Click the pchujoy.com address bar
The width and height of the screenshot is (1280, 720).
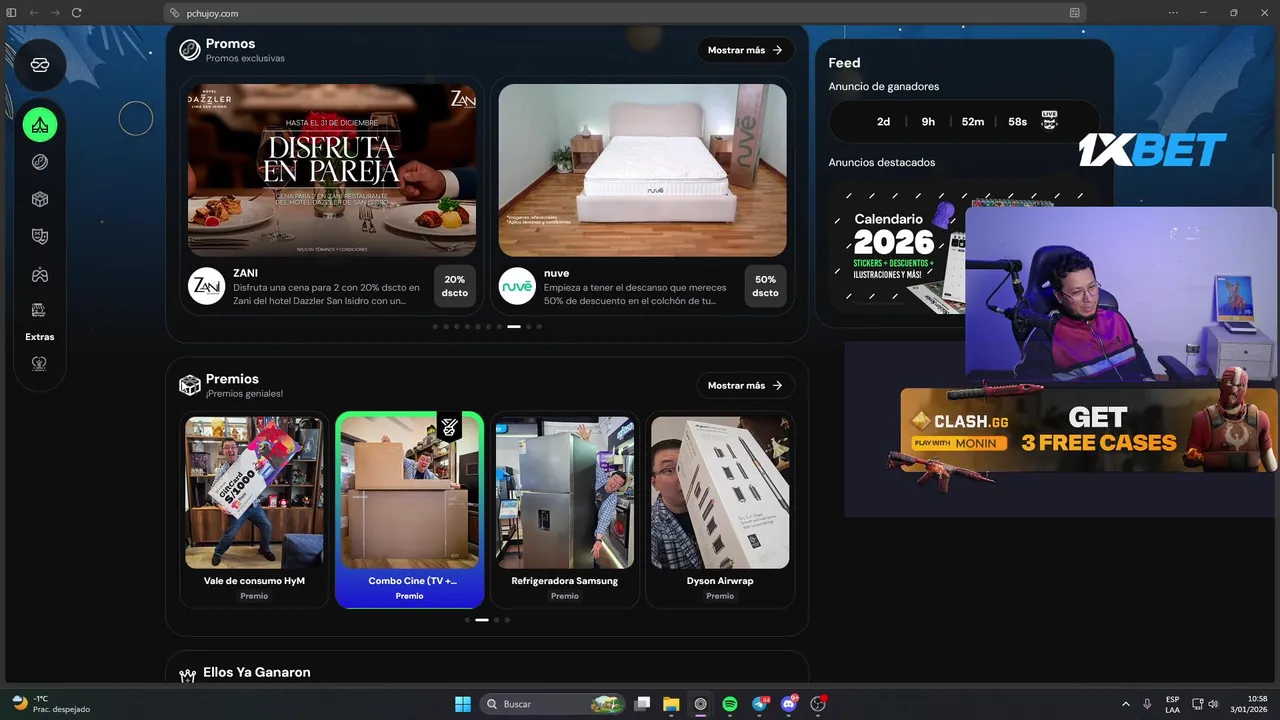[x=625, y=13]
